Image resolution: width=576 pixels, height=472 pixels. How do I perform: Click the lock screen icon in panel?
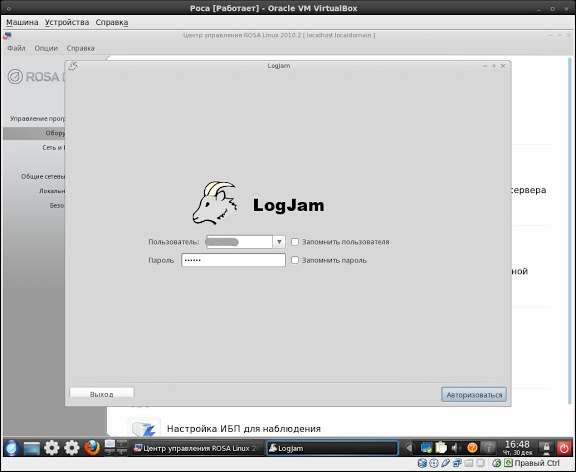pos(546,448)
